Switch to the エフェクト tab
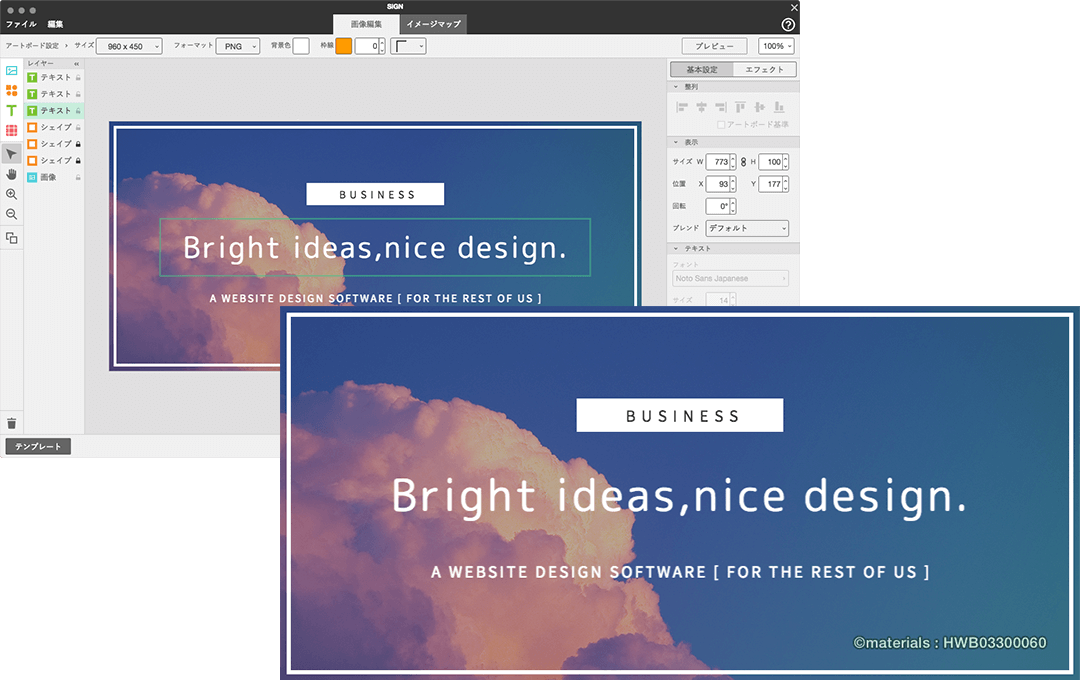Screen dimensions: 1080x680 [x=765, y=70]
